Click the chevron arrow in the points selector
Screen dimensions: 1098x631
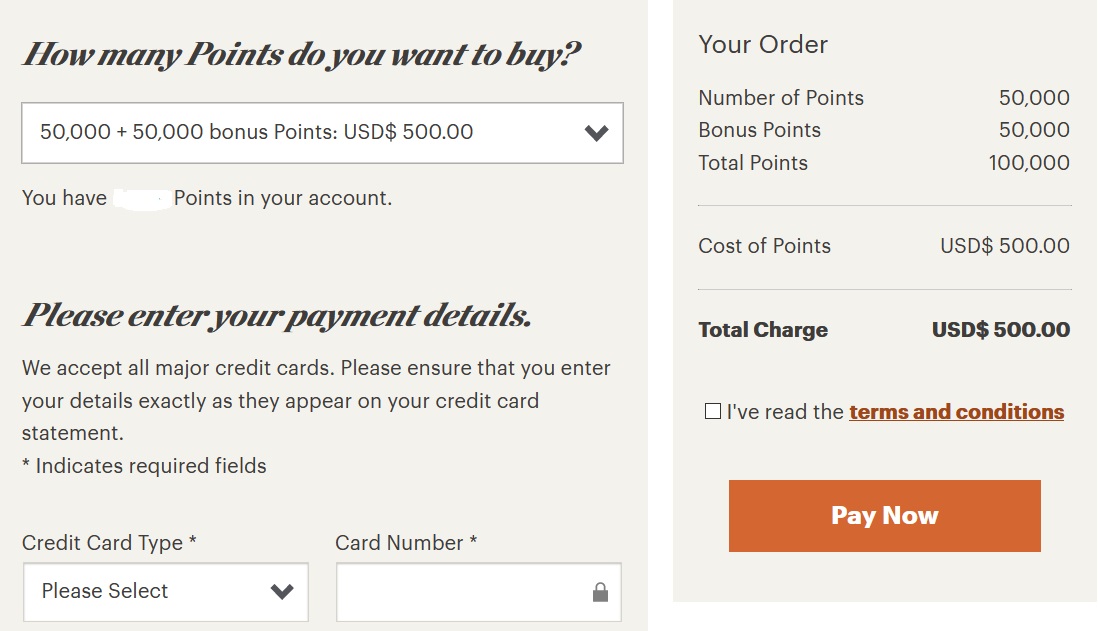[x=597, y=133]
